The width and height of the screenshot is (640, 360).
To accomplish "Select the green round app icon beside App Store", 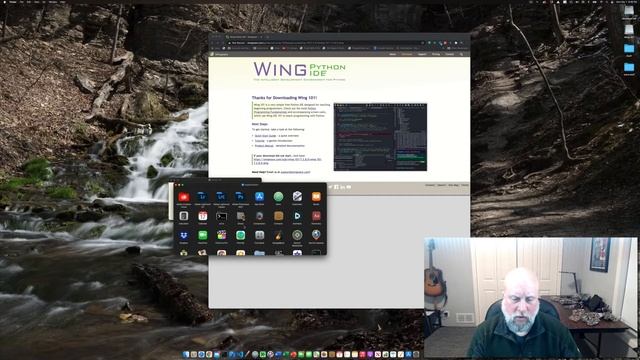I will click(x=278, y=197).
